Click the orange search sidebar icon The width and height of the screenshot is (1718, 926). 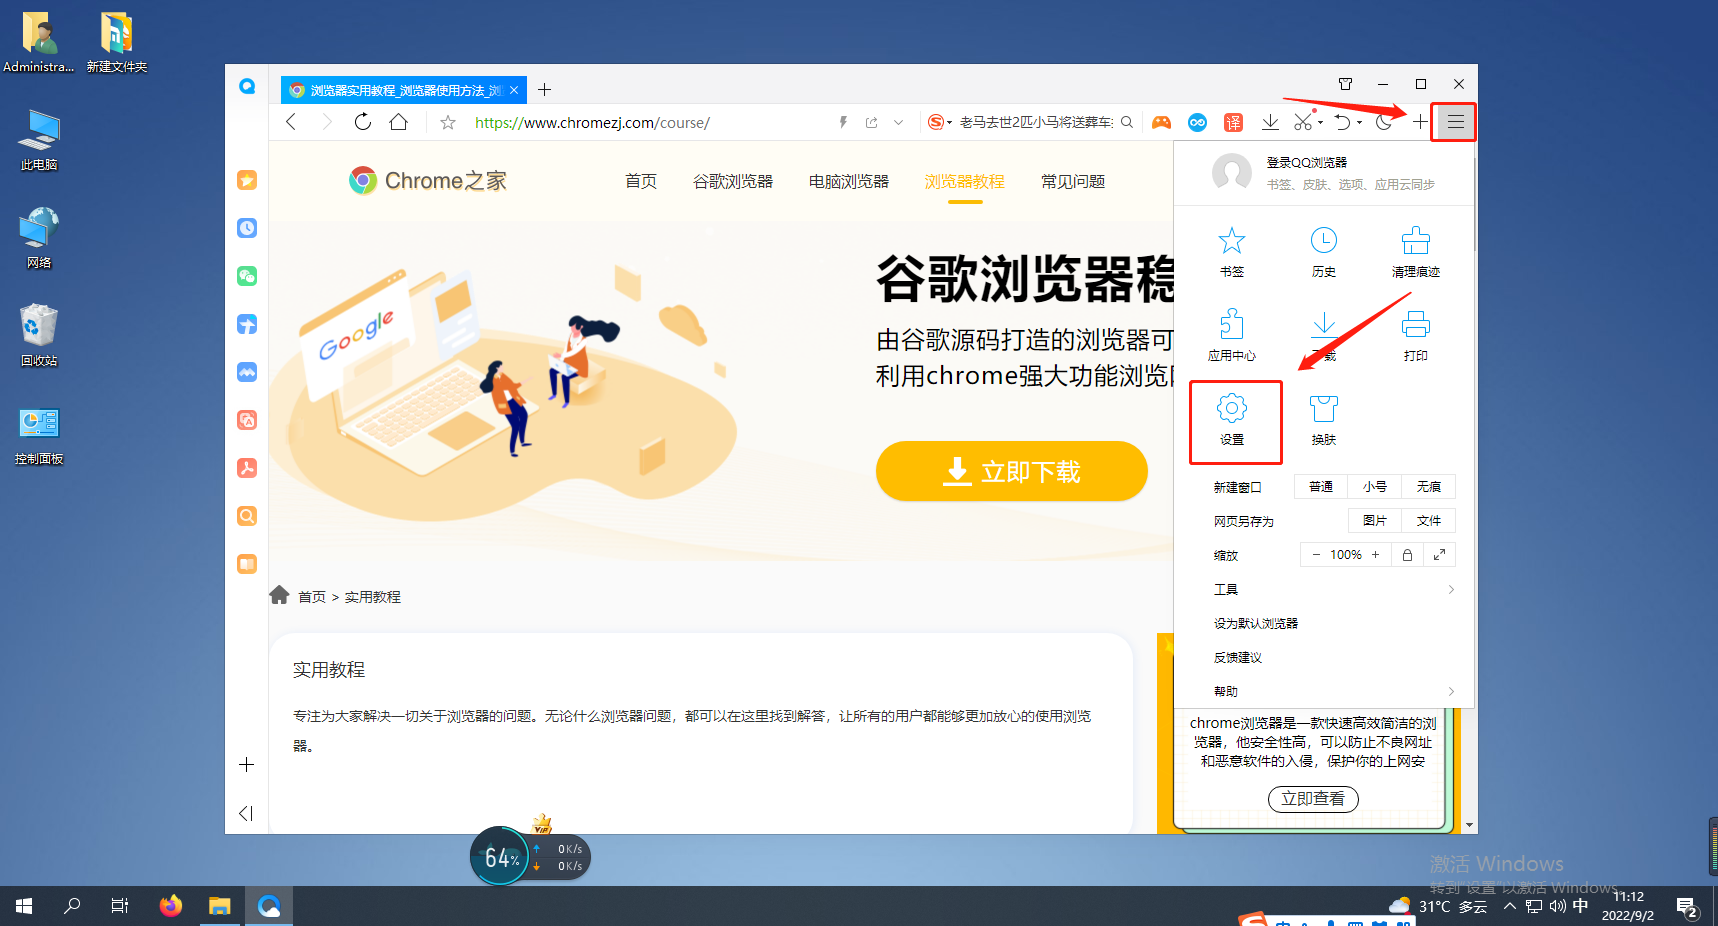(x=247, y=516)
